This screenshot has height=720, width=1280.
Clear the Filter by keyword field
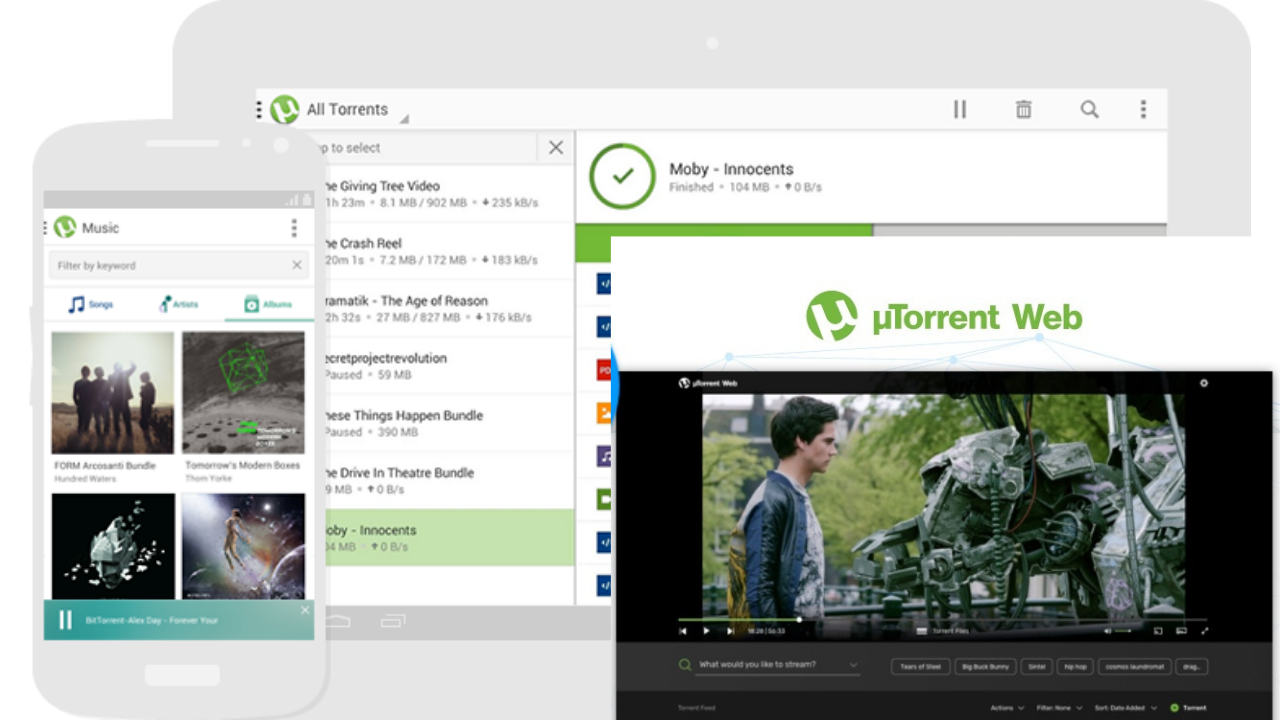(297, 265)
